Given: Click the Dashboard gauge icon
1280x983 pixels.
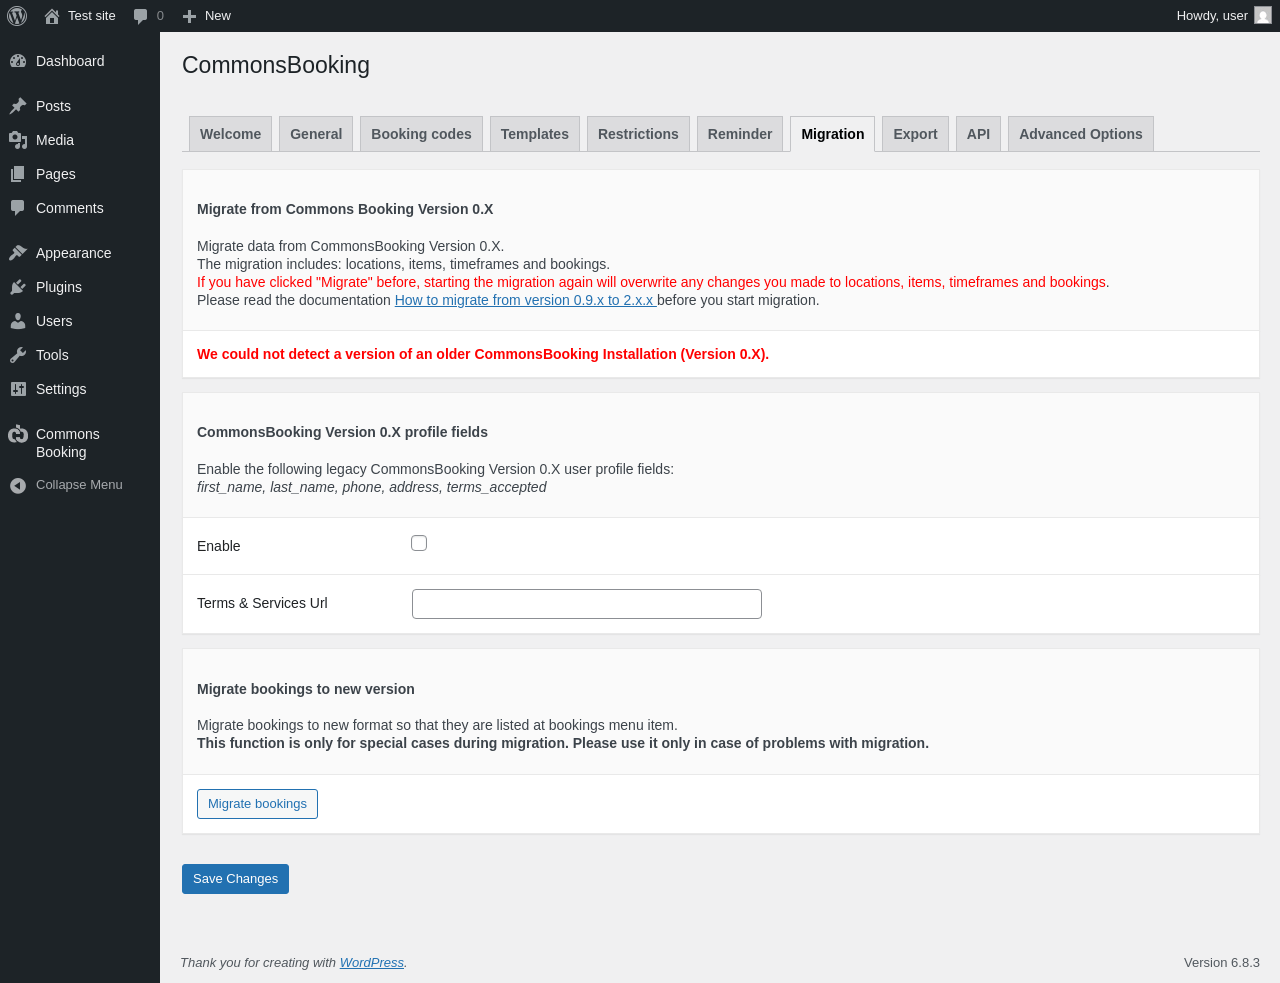Looking at the screenshot, I should click(18, 61).
